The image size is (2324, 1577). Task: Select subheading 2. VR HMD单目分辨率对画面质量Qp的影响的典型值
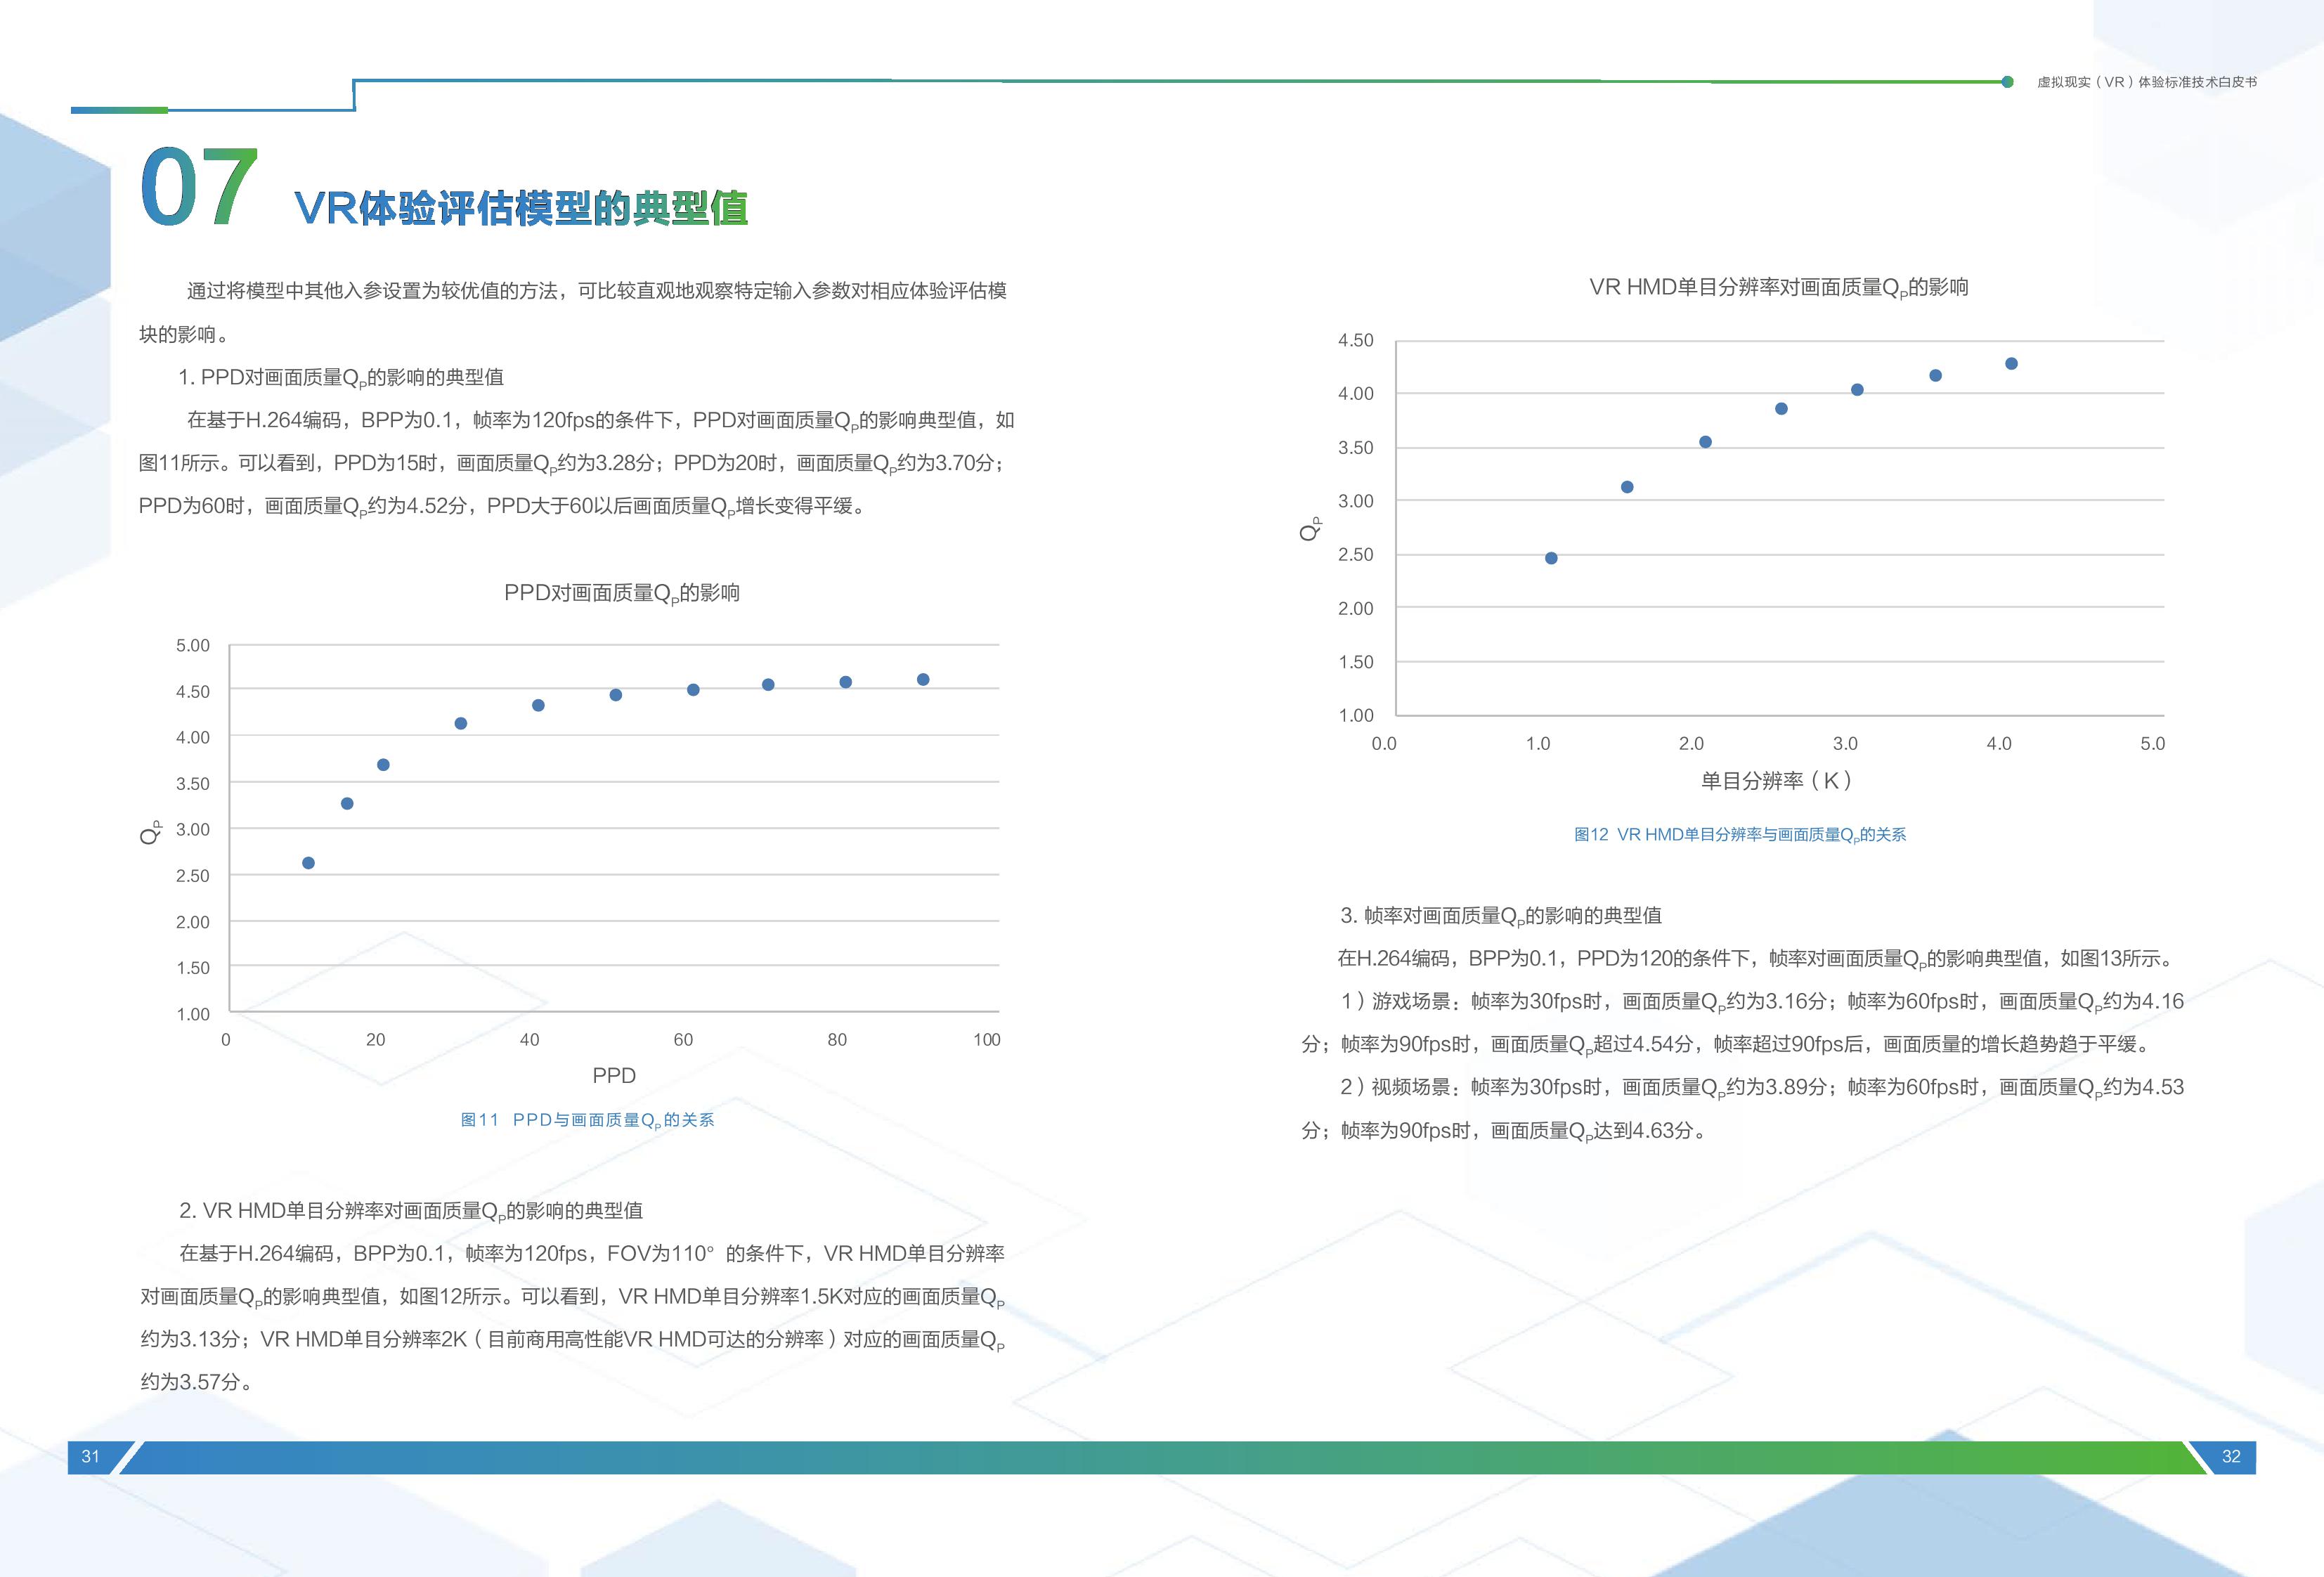click(x=411, y=1211)
